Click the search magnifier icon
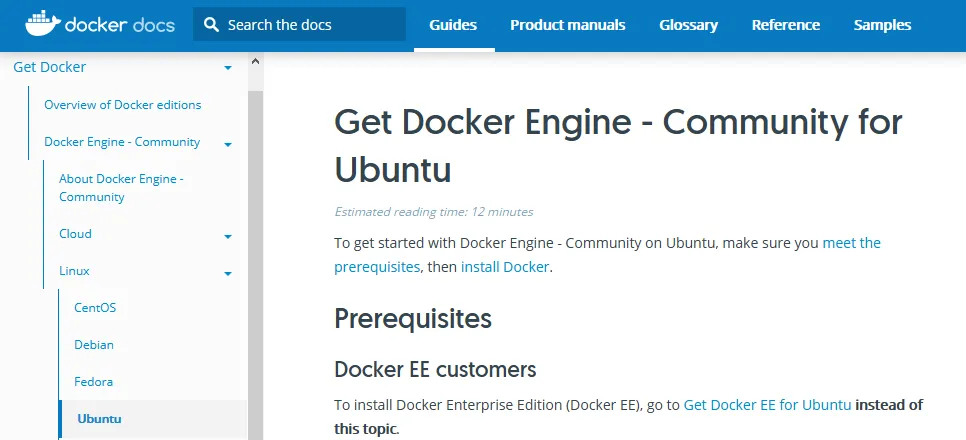The height and width of the screenshot is (440, 966). [211, 25]
